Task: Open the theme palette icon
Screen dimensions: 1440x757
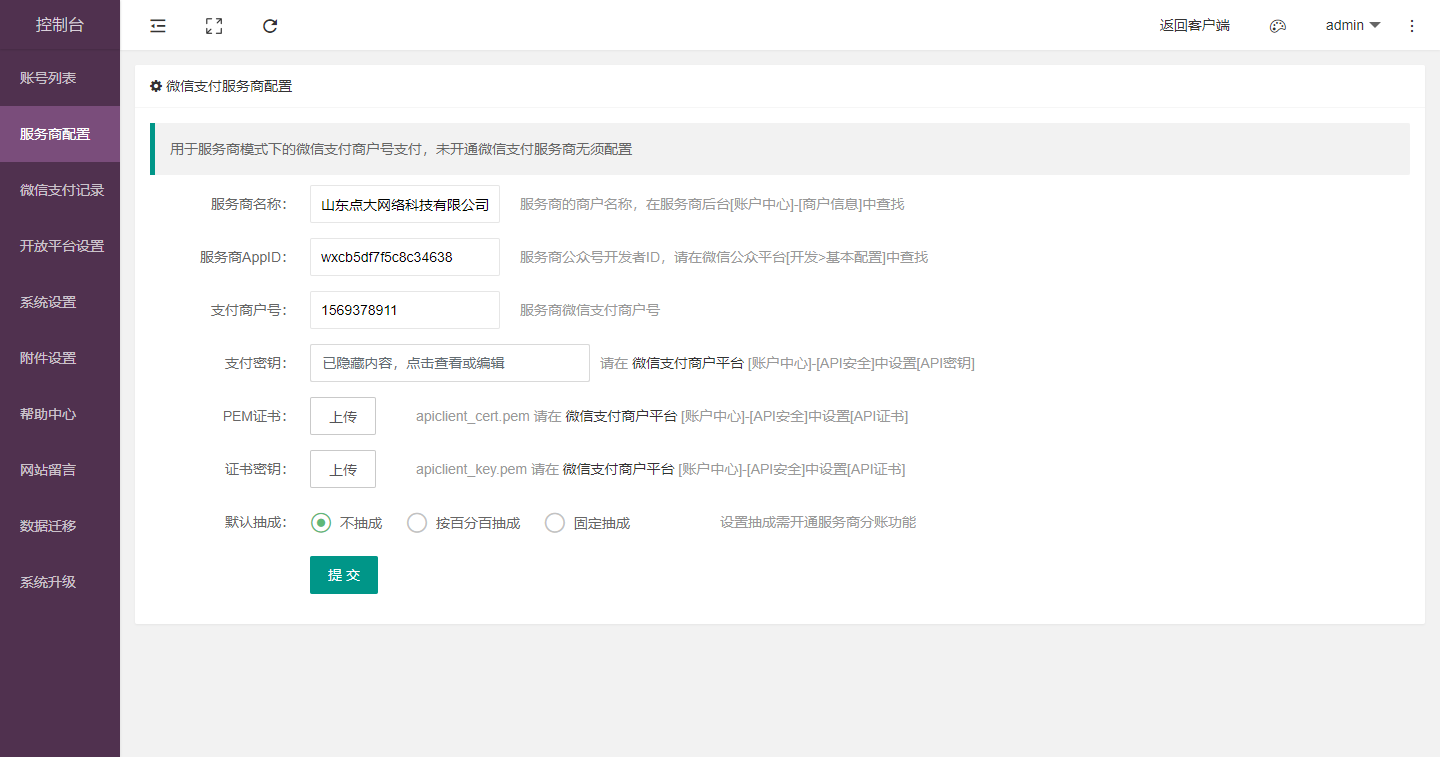Action: click(x=1277, y=26)
